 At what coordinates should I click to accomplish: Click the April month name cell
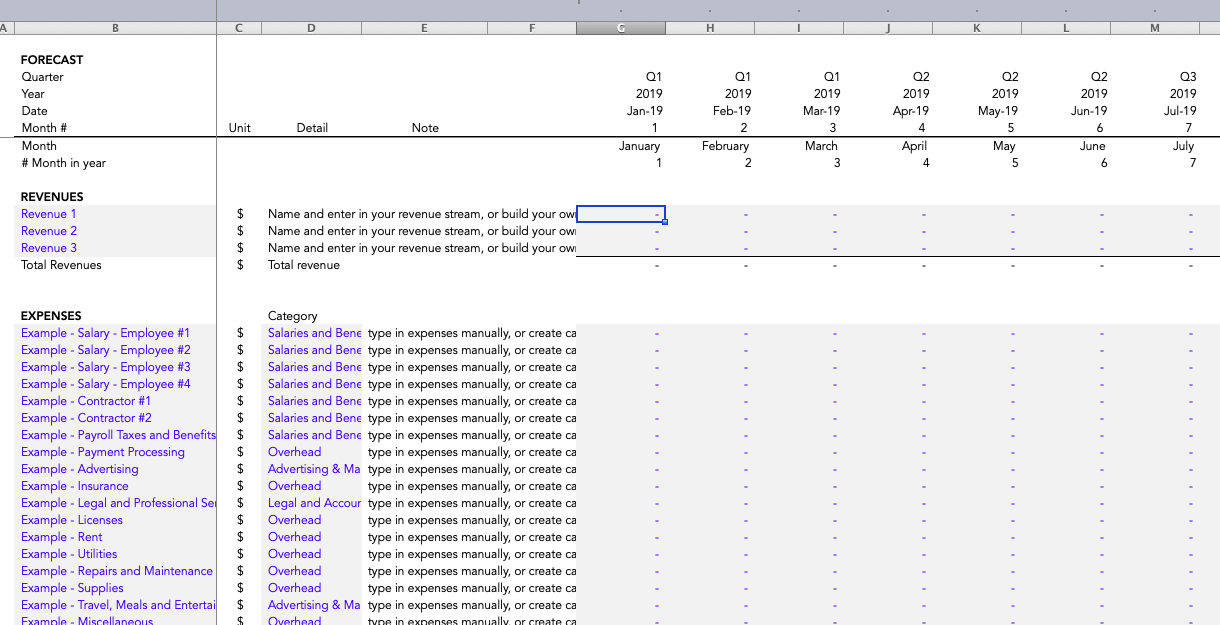pos(914,146)
